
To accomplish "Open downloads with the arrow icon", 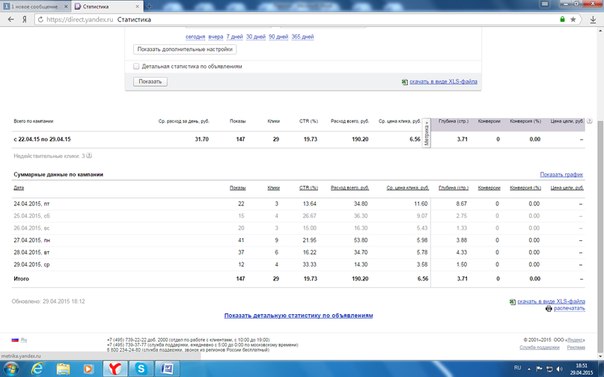I will (593, 20).
